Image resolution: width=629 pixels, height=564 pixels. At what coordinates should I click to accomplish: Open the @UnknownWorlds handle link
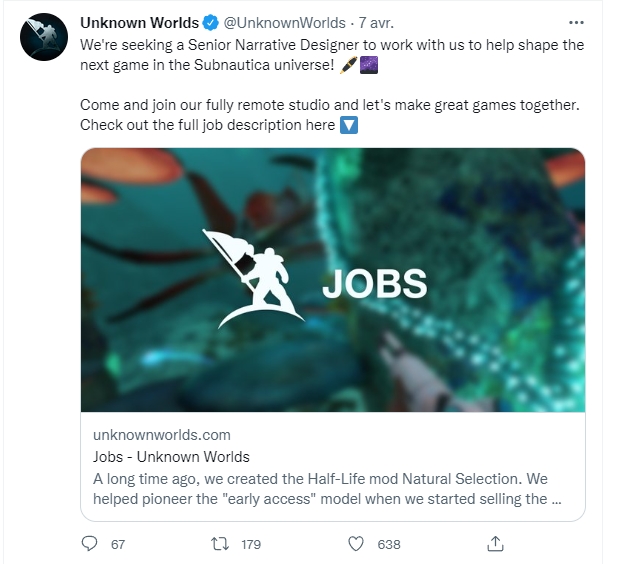click(x=284, y=23)
